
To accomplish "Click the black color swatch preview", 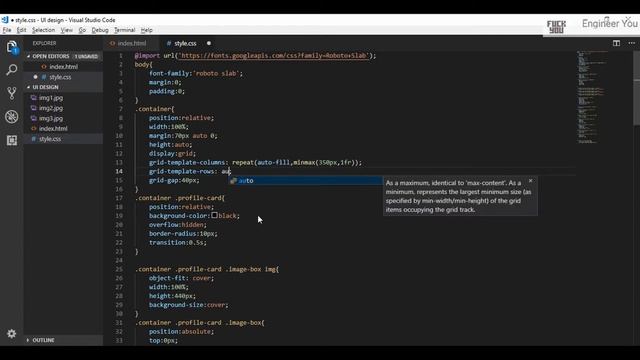I will click(214, 215).
